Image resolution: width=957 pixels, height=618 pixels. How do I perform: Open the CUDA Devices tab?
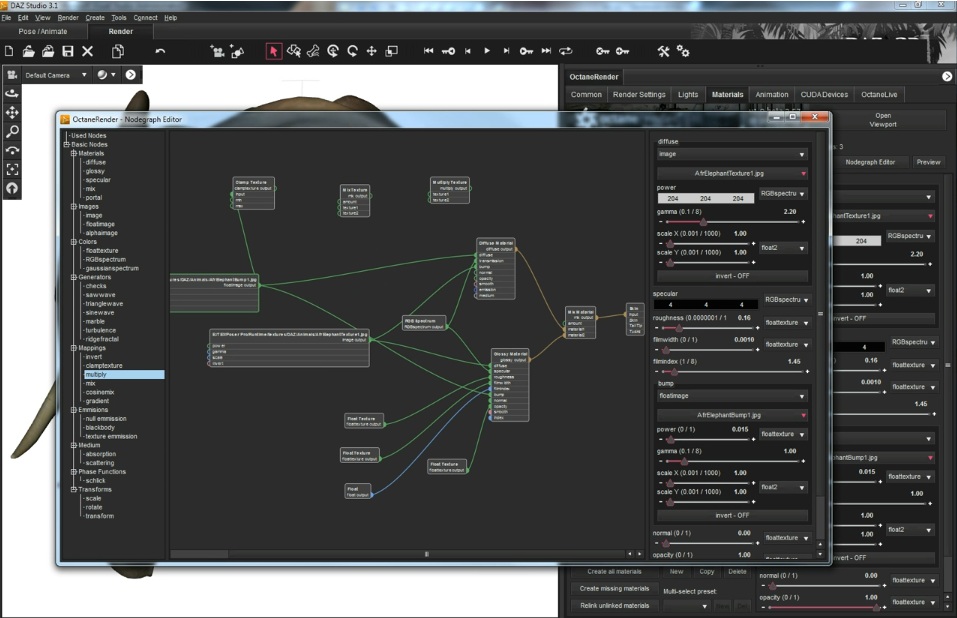click(824, 95)
